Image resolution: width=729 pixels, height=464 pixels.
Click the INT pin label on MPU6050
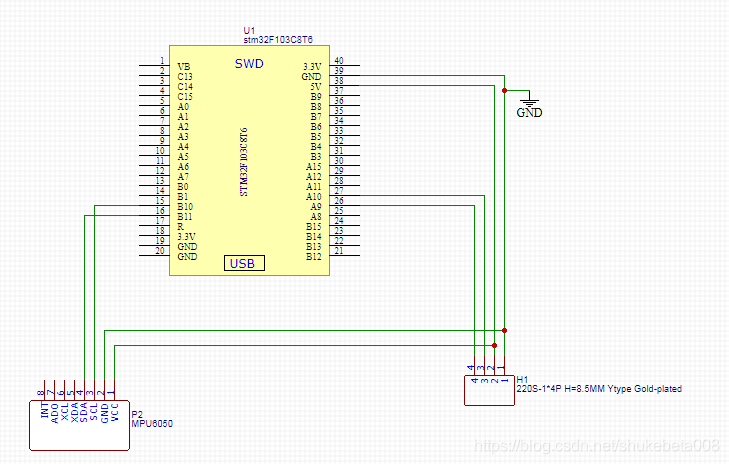pyautogui.click(x=45, y=410)
